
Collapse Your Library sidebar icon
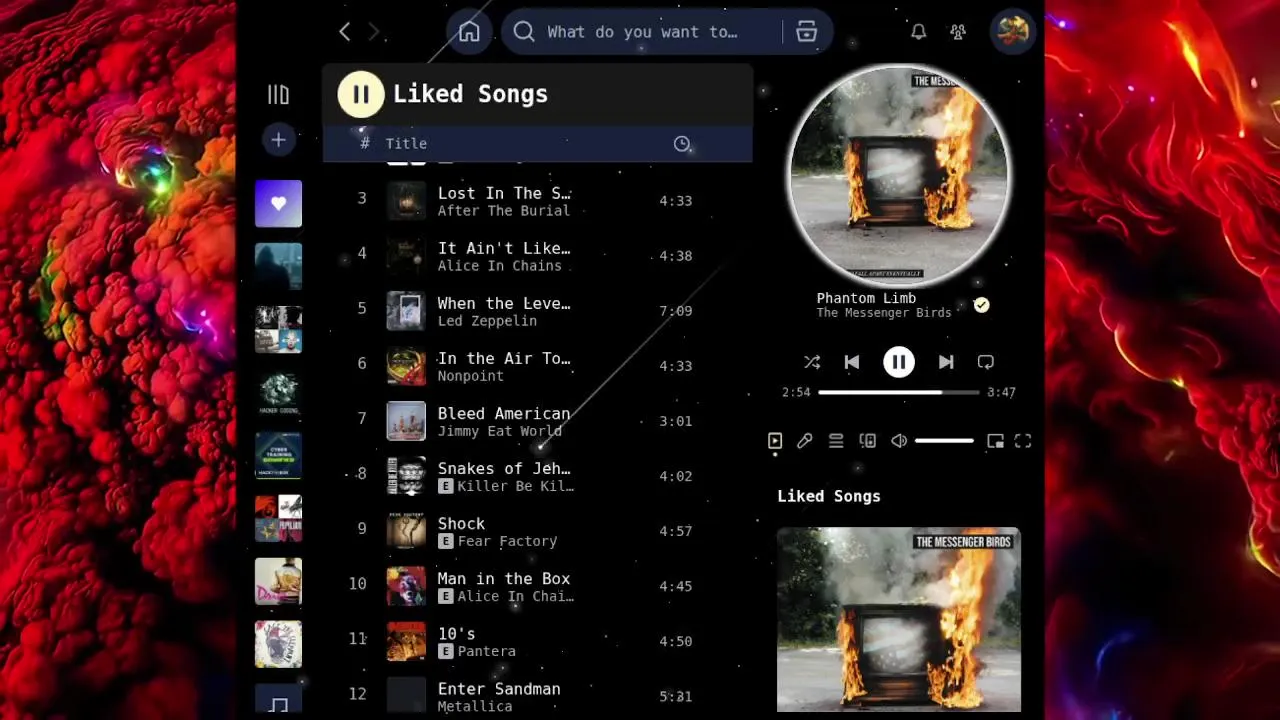tap(278, 94)
